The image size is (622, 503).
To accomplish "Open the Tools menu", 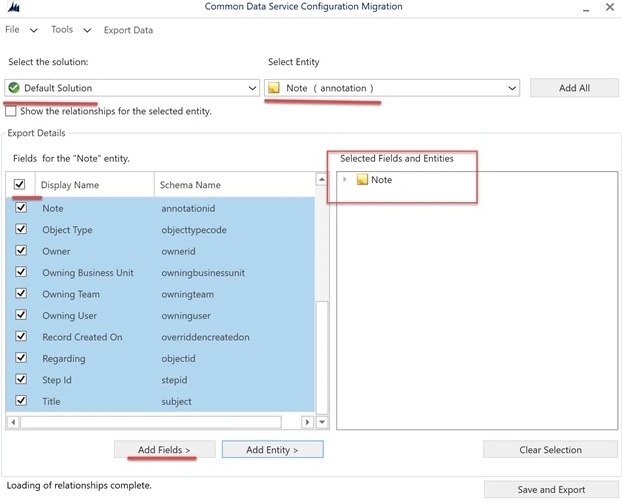I will [71, 30].
